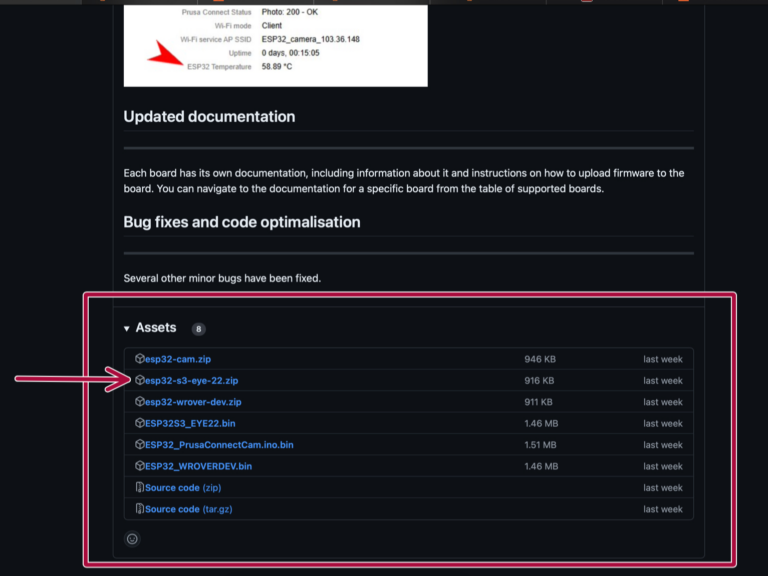Get the Source code (zip) archive
Screen dimensions: 768x576
(183, 488)
